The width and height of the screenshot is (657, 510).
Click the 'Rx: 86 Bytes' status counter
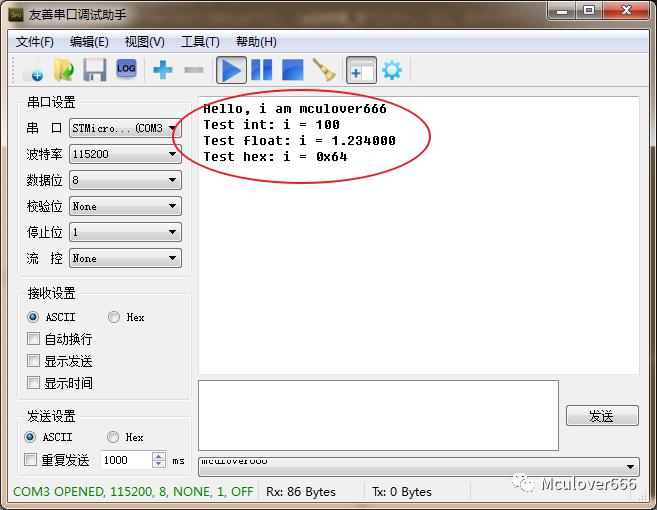301,492
